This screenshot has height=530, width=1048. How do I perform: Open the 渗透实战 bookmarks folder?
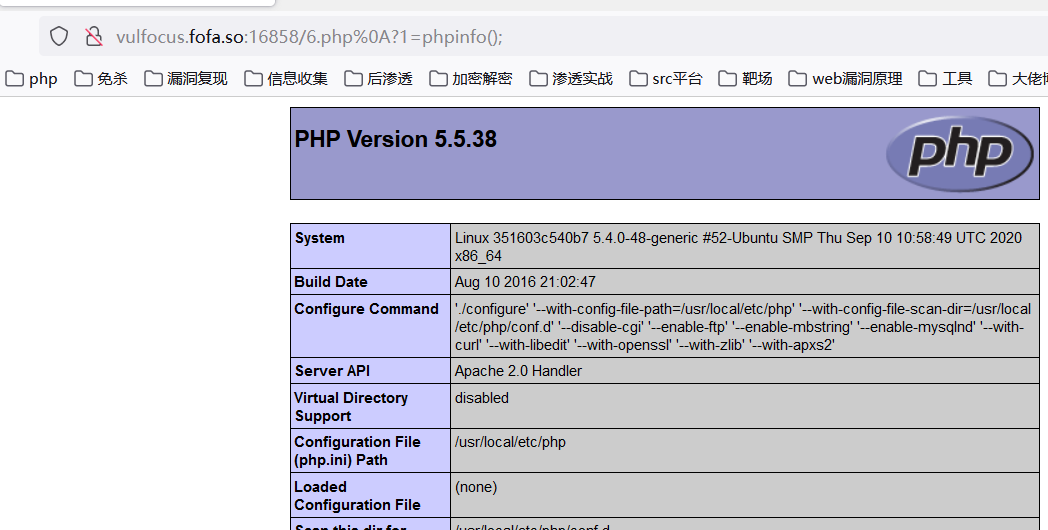click(571, 79)
